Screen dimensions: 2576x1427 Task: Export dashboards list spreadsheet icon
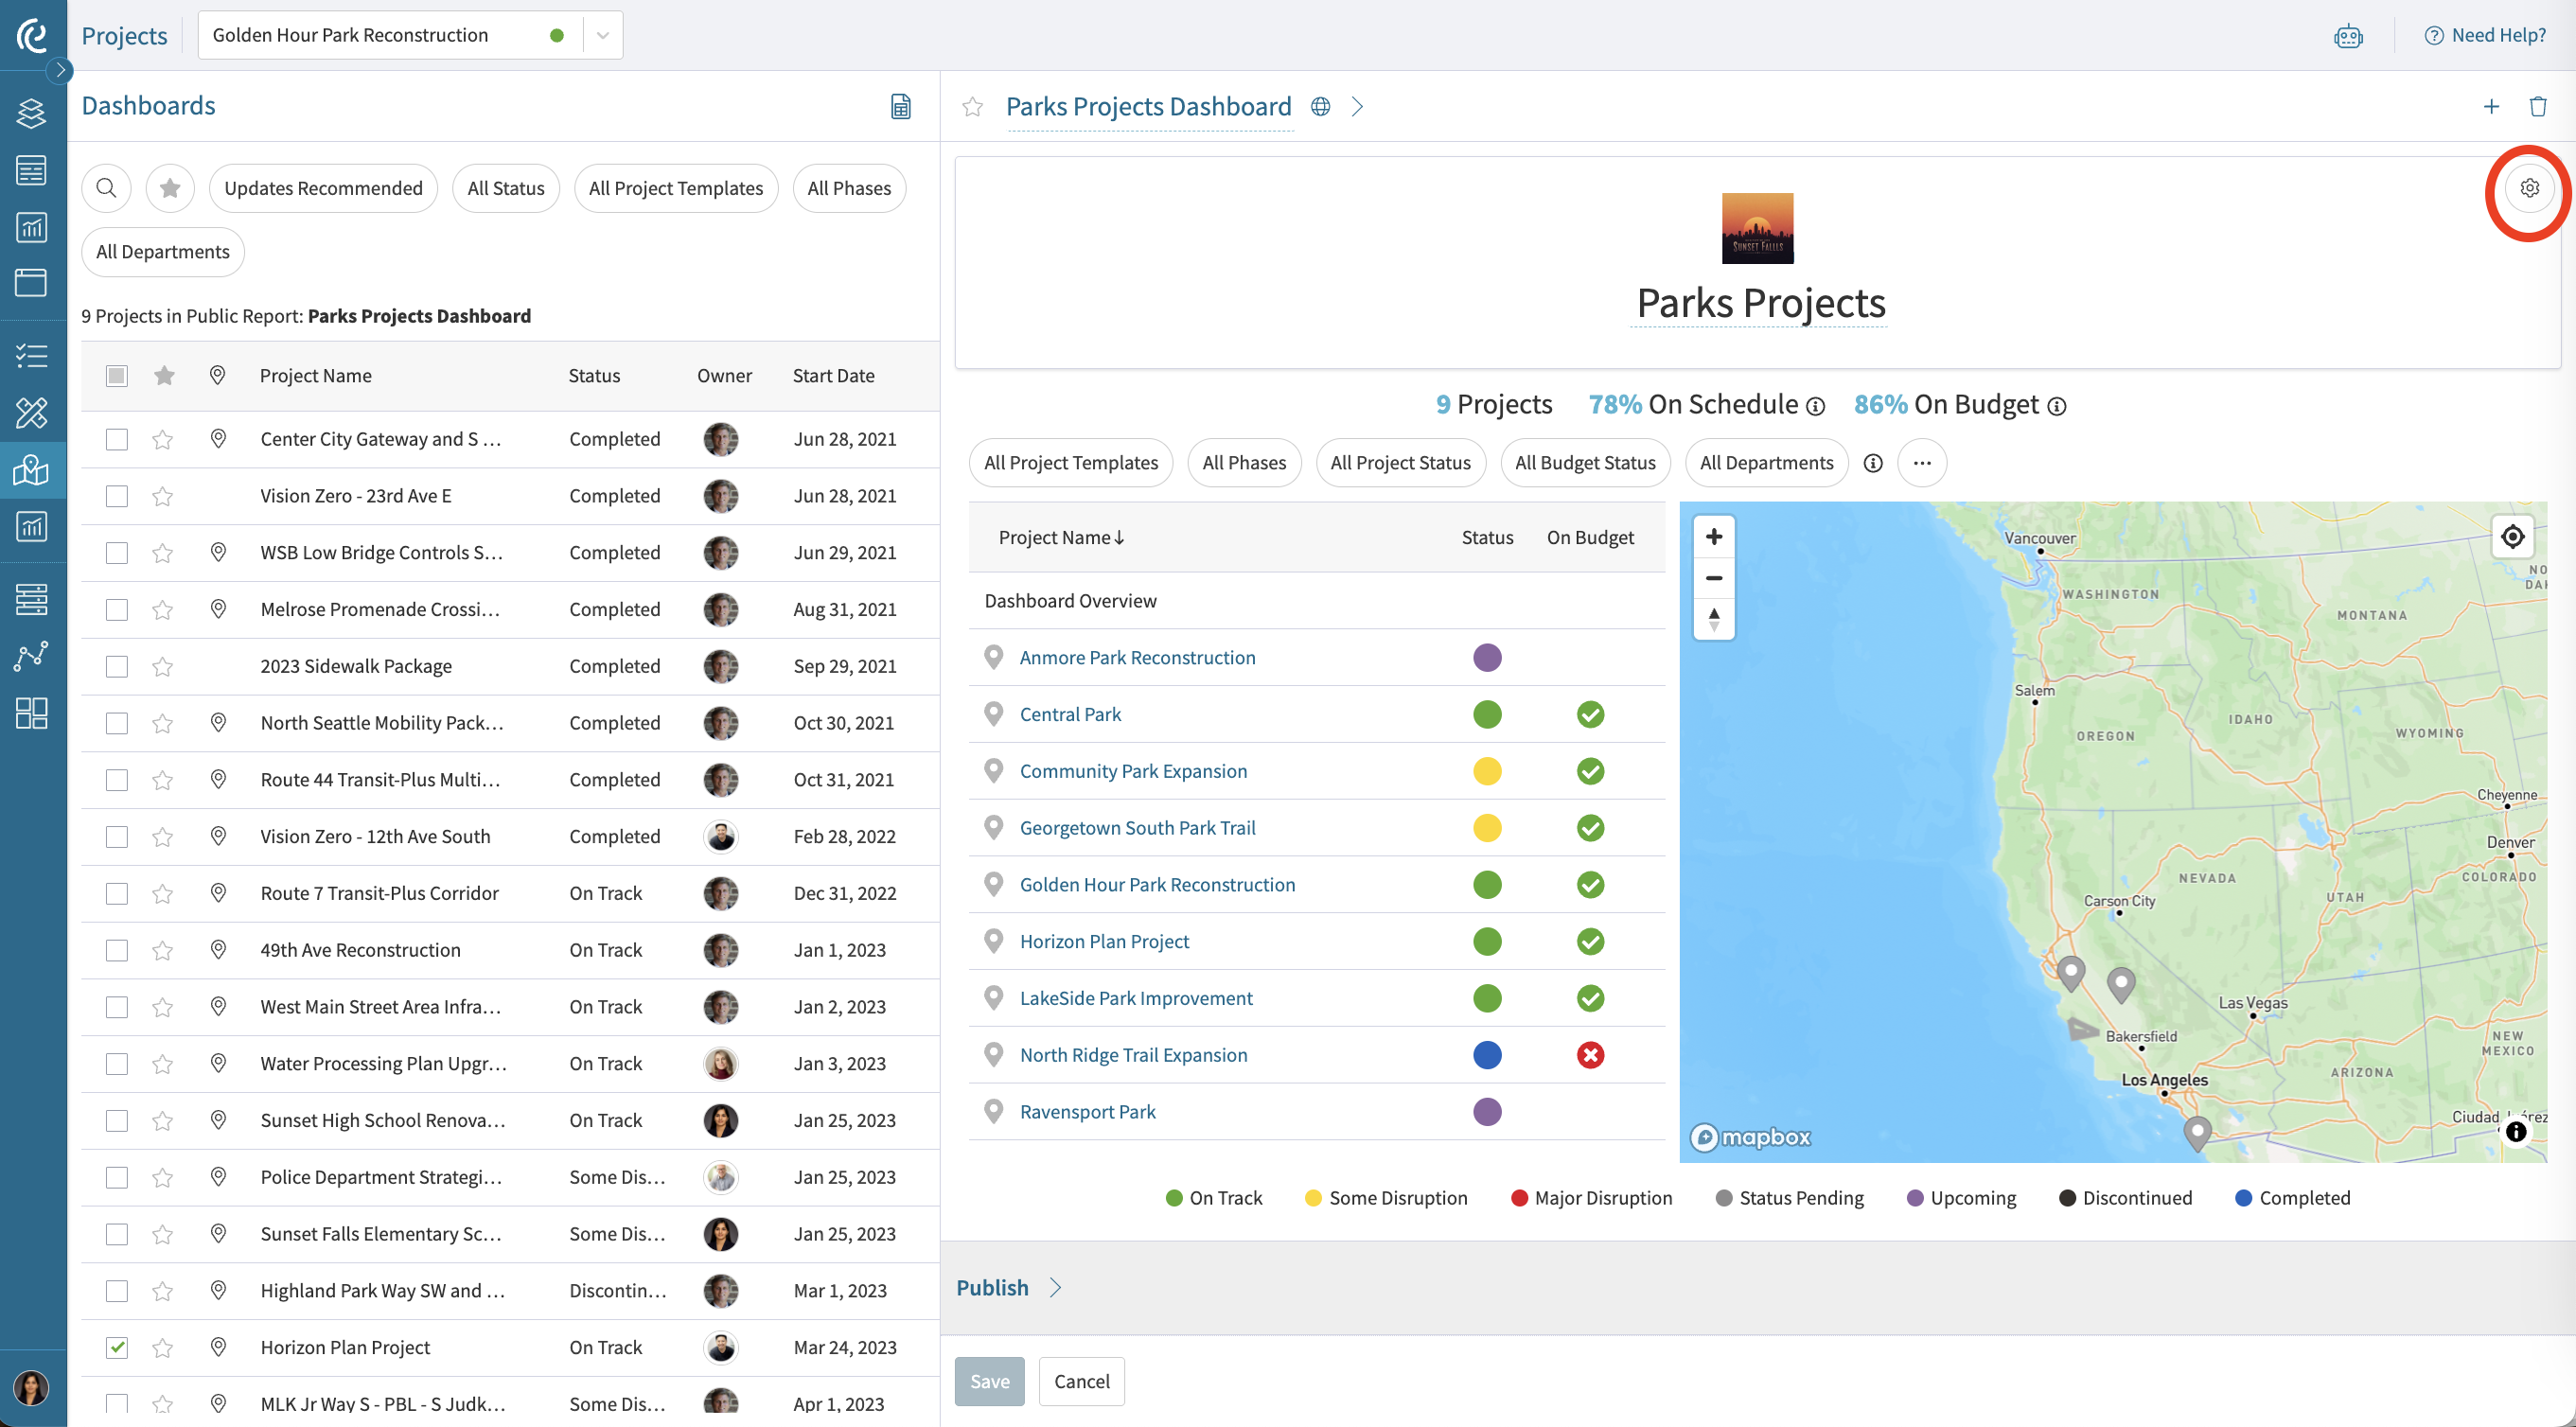pos(900,106)
